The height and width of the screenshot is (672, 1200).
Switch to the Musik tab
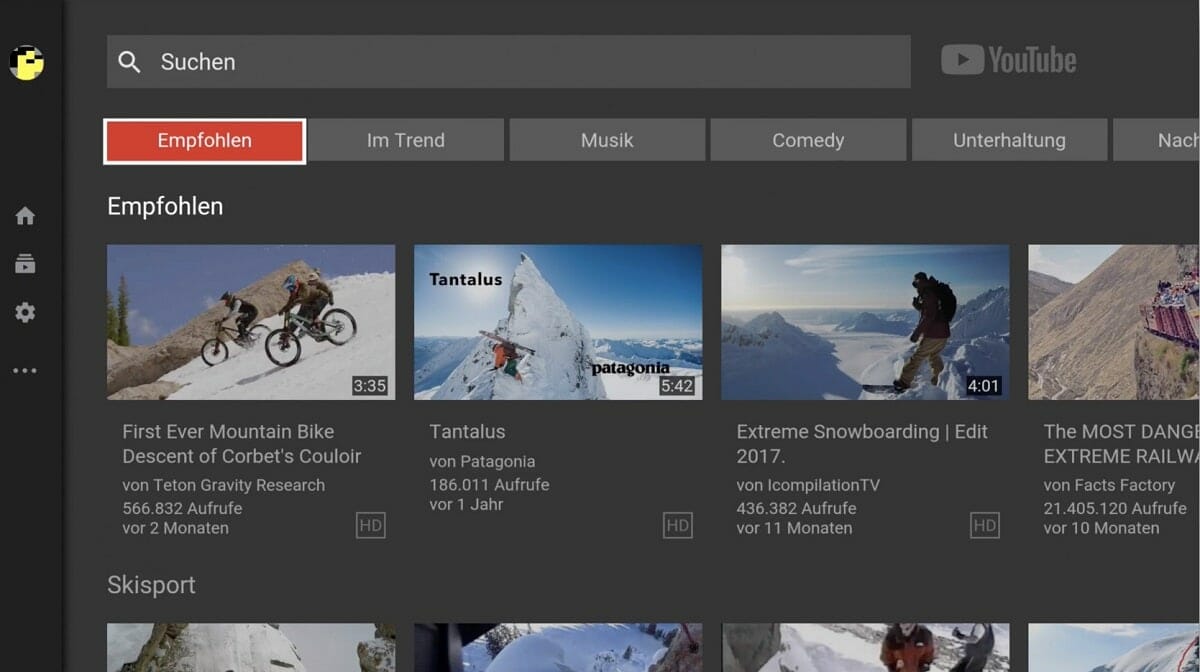coord(607,141)
